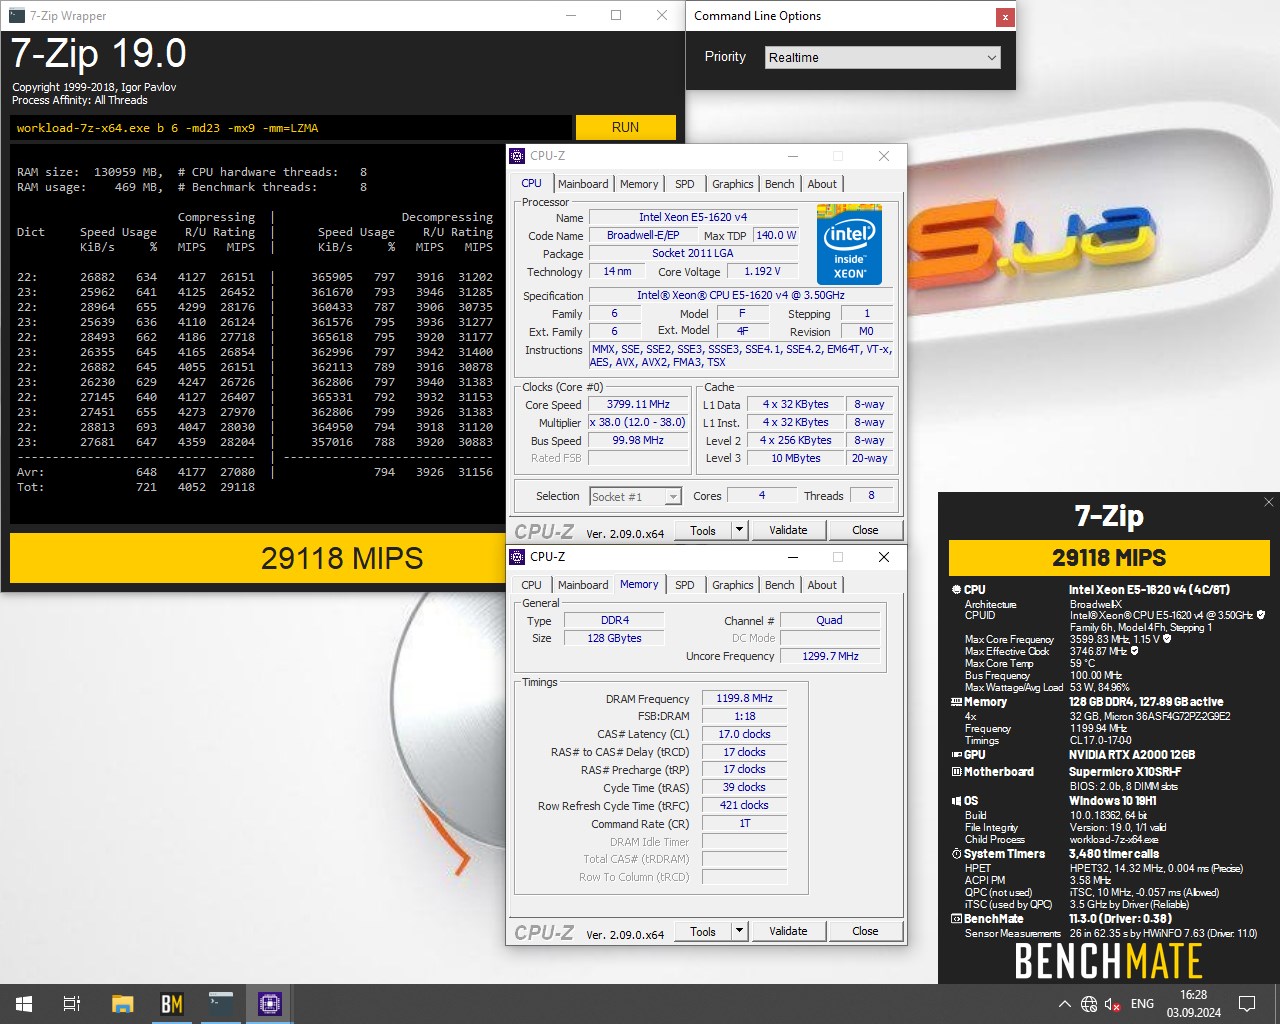
Task: Select the SPD tab in upper CPU-Z window
Action: pos(684,184)
